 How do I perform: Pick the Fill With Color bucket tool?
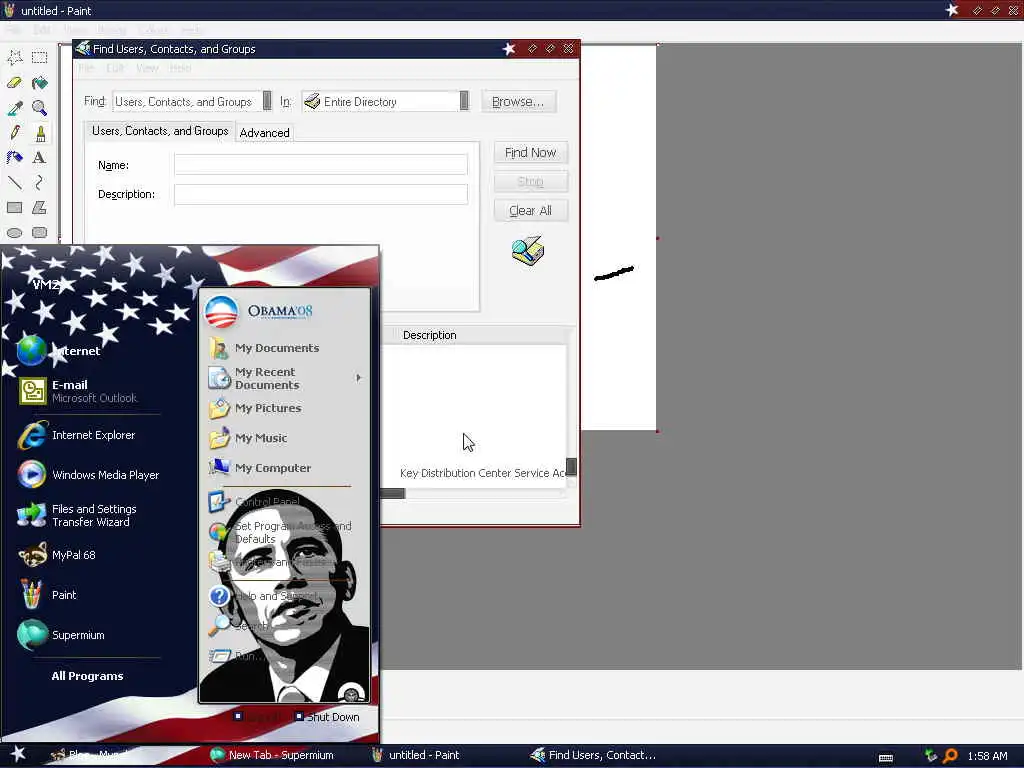(x=40, y=83)
